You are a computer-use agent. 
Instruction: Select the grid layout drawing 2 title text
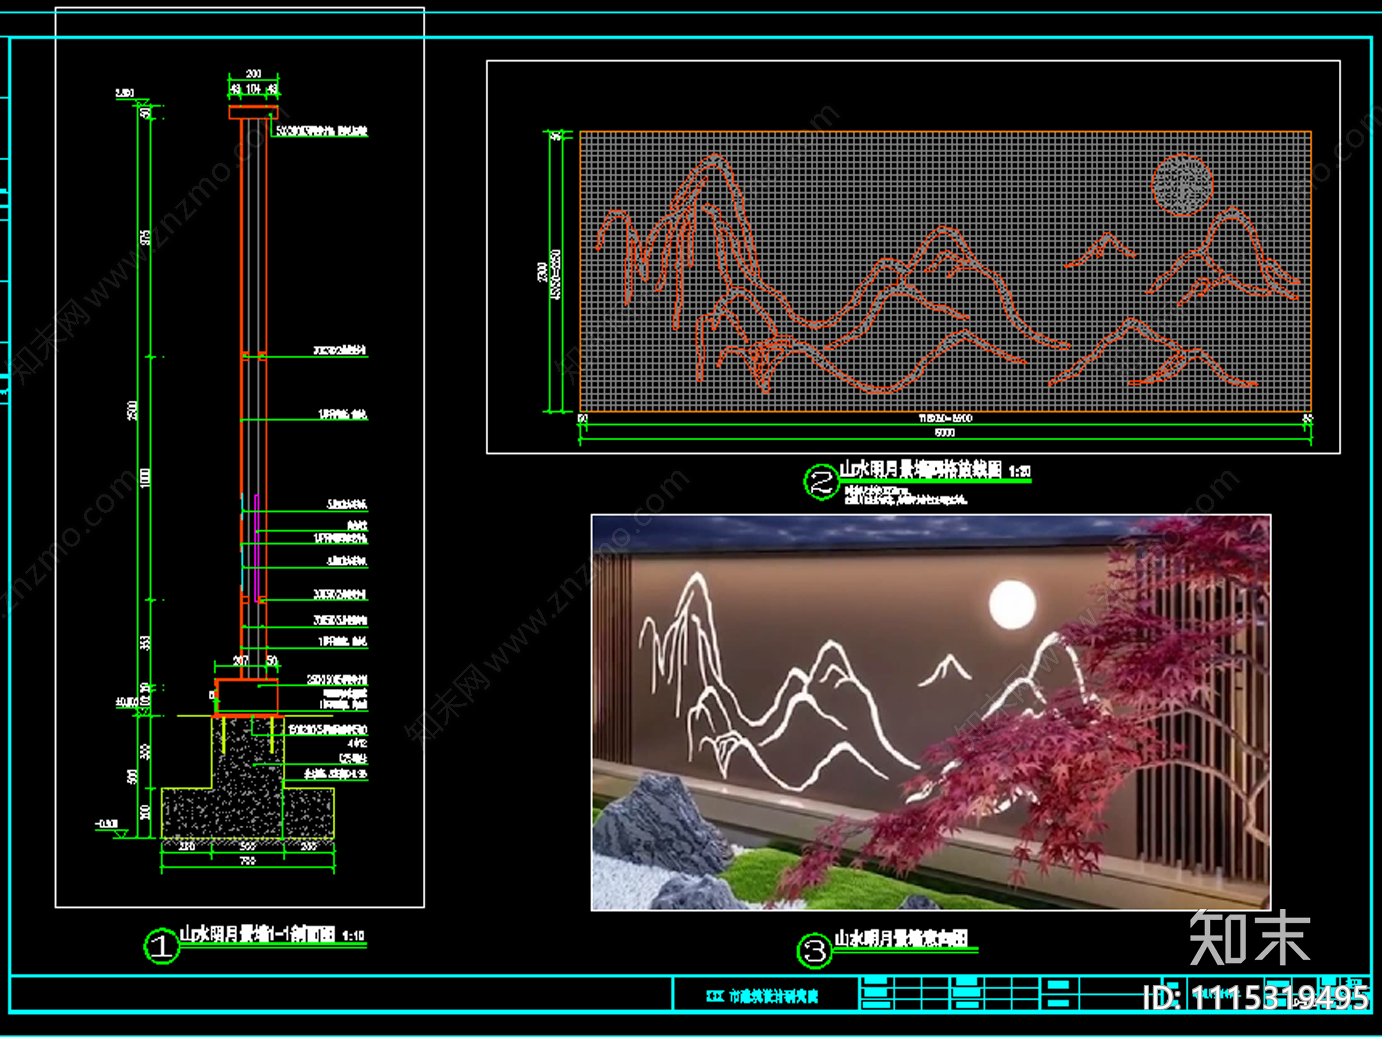click(920, 470)
